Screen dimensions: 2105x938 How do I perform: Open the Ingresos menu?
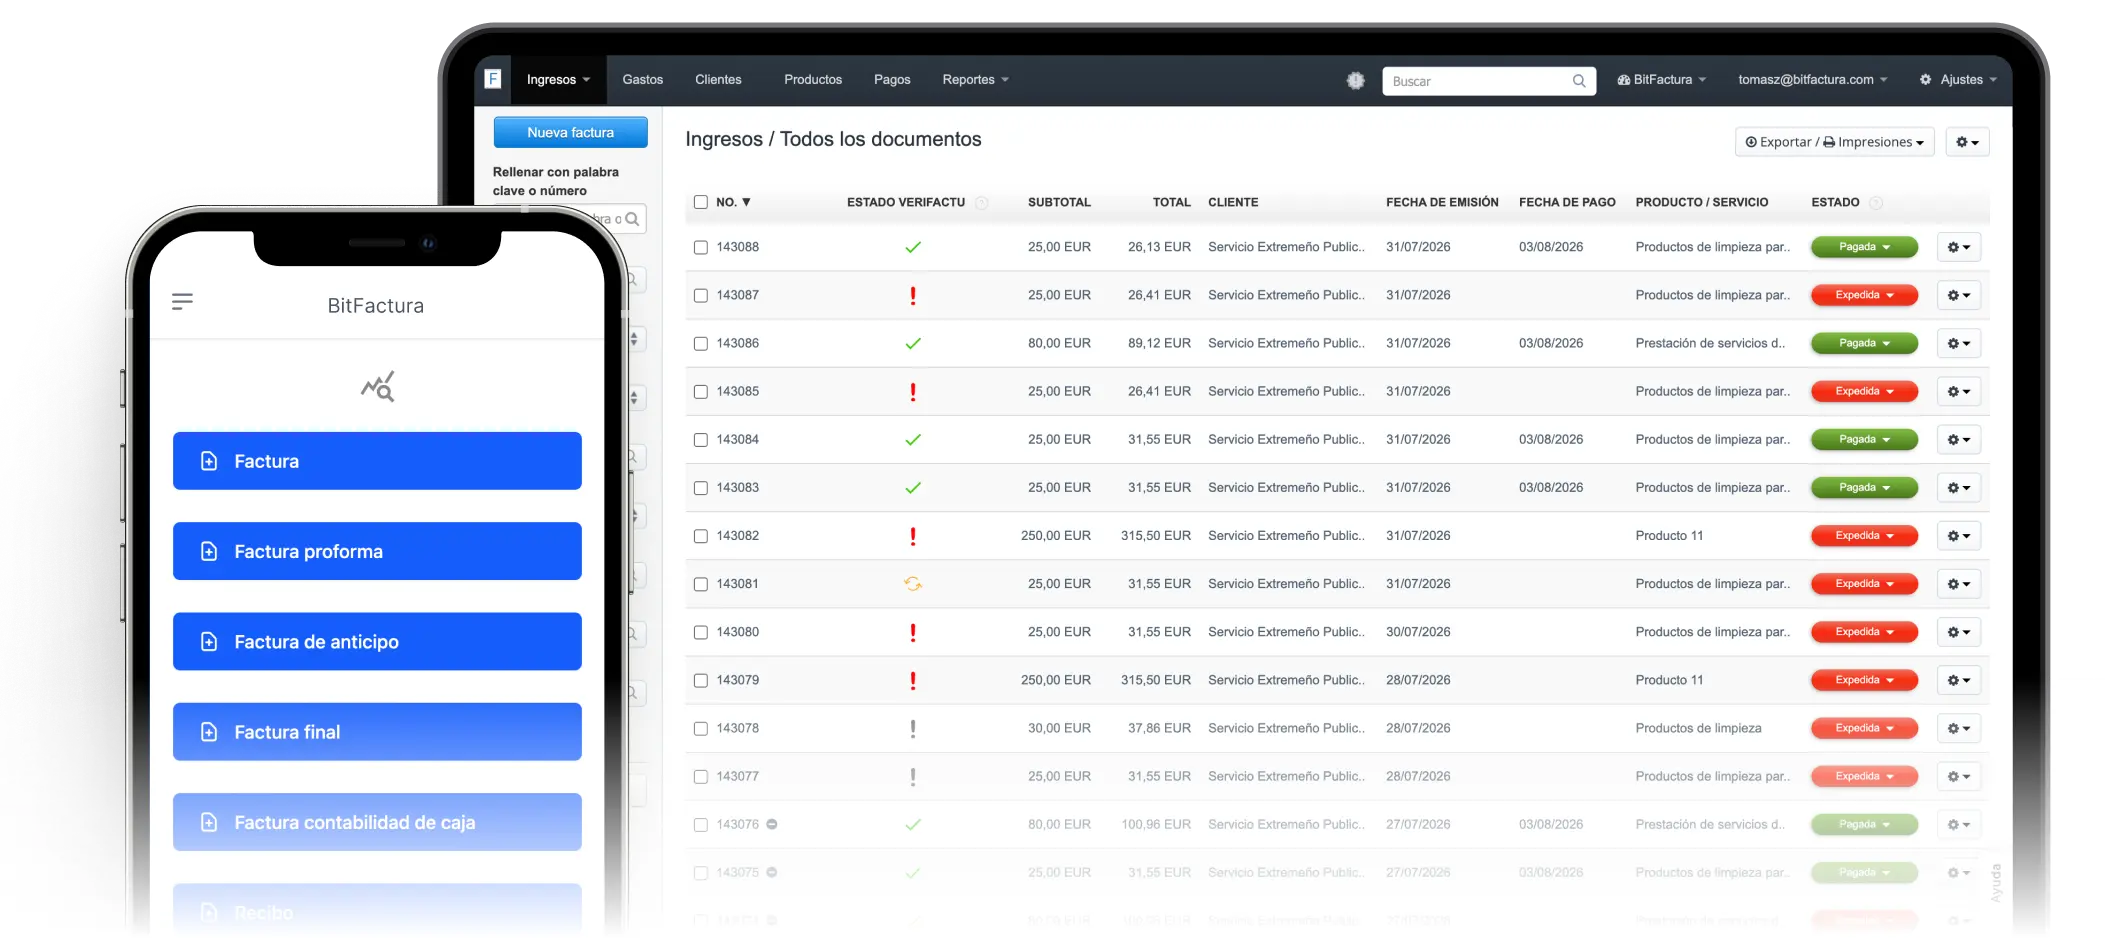point(558,80)
